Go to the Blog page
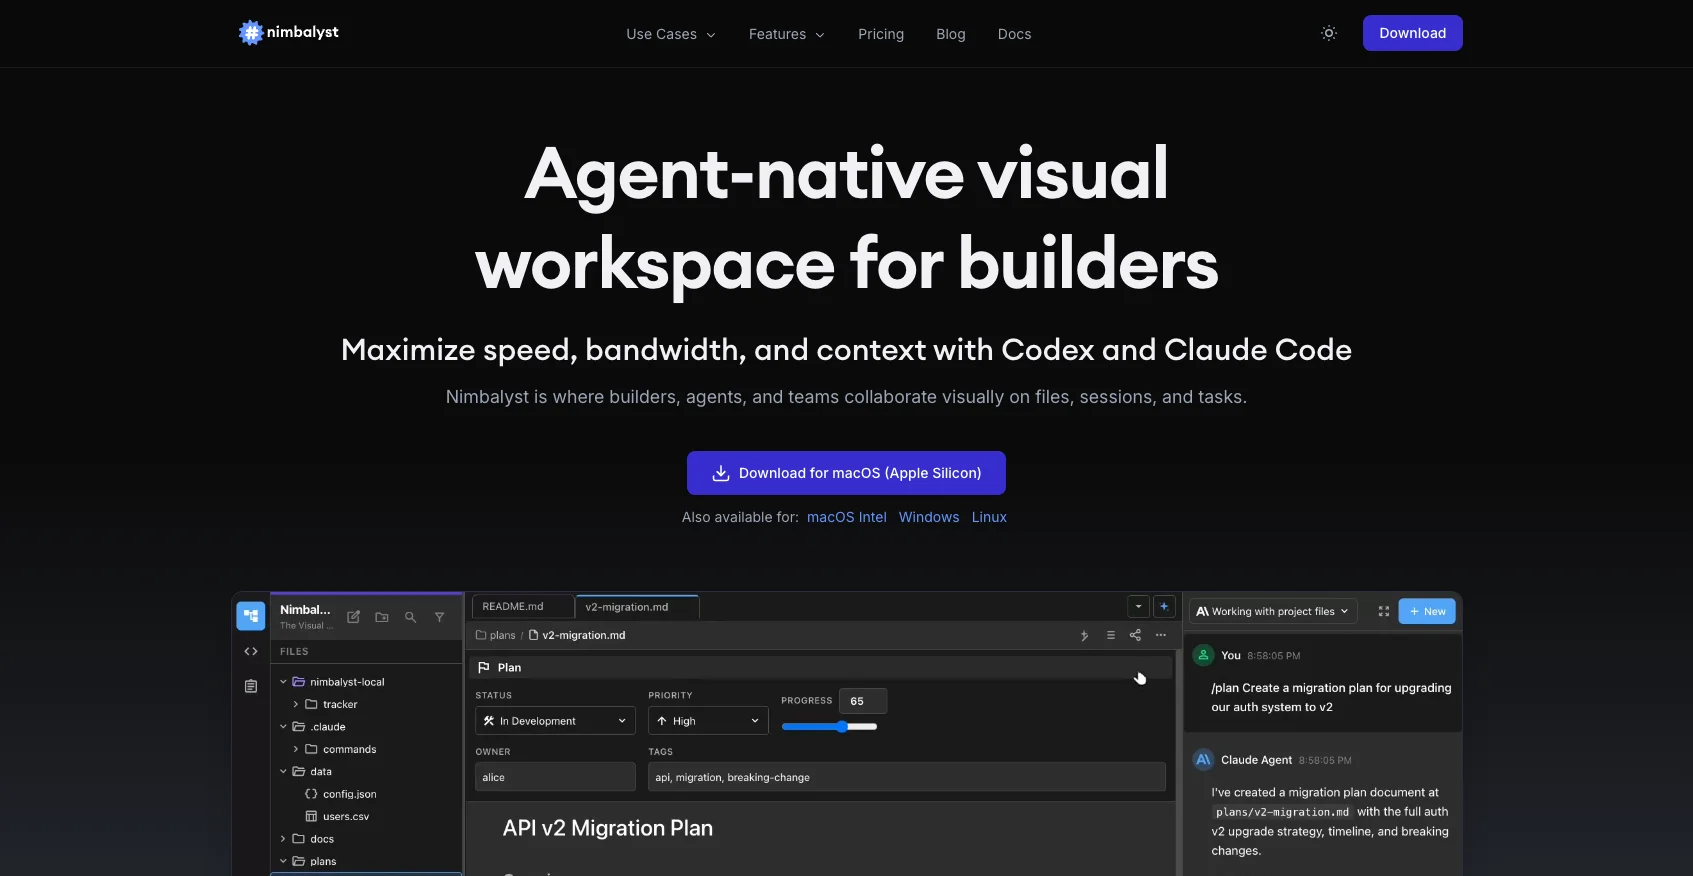 point(951,34)
